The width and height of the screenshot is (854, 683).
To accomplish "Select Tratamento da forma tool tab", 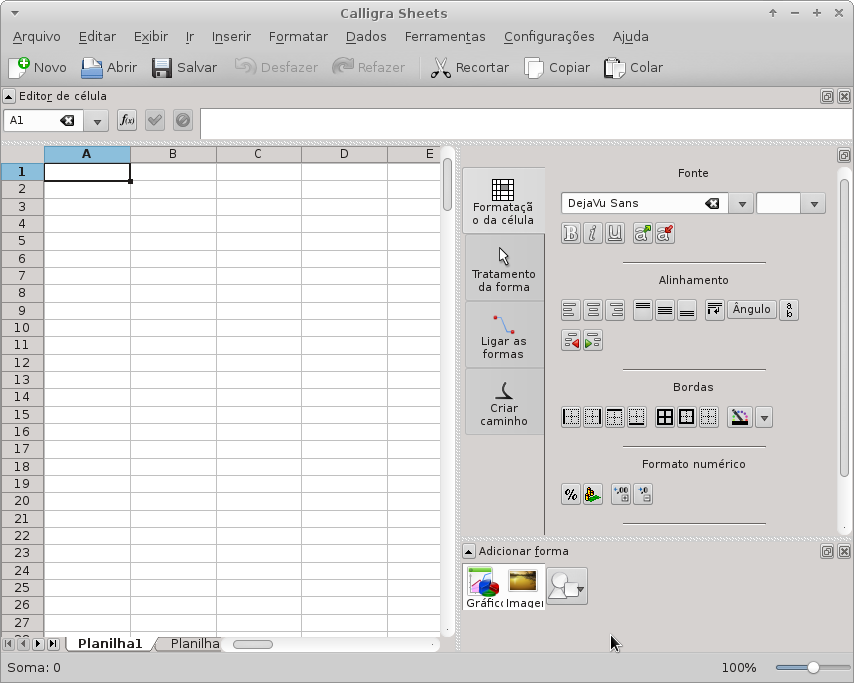I will (x=504, y=268).
